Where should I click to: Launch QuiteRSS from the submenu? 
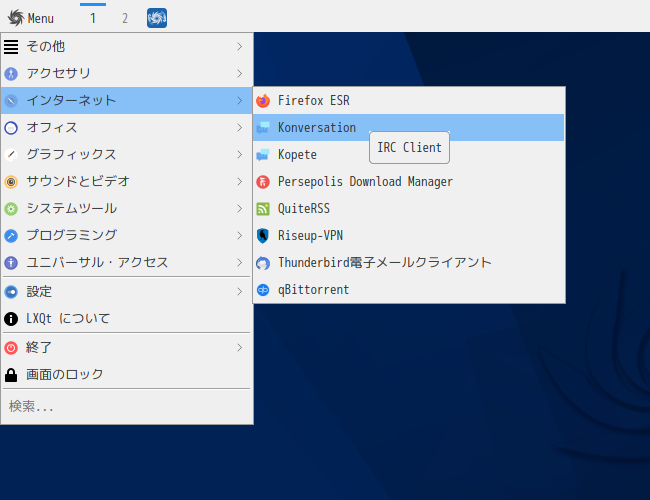click(409, 209)
